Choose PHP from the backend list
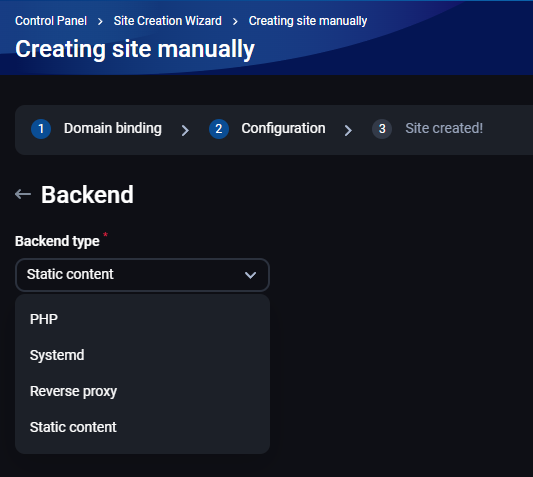The width and height of the screenshot is (533, 477). [x=142, y=319]
